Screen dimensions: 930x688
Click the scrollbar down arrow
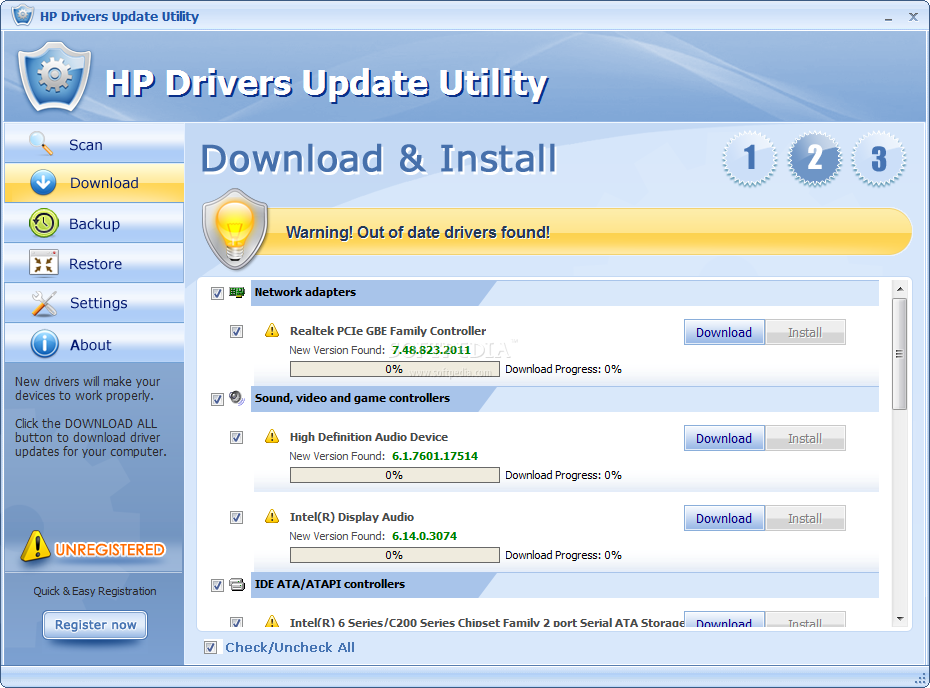900,619
